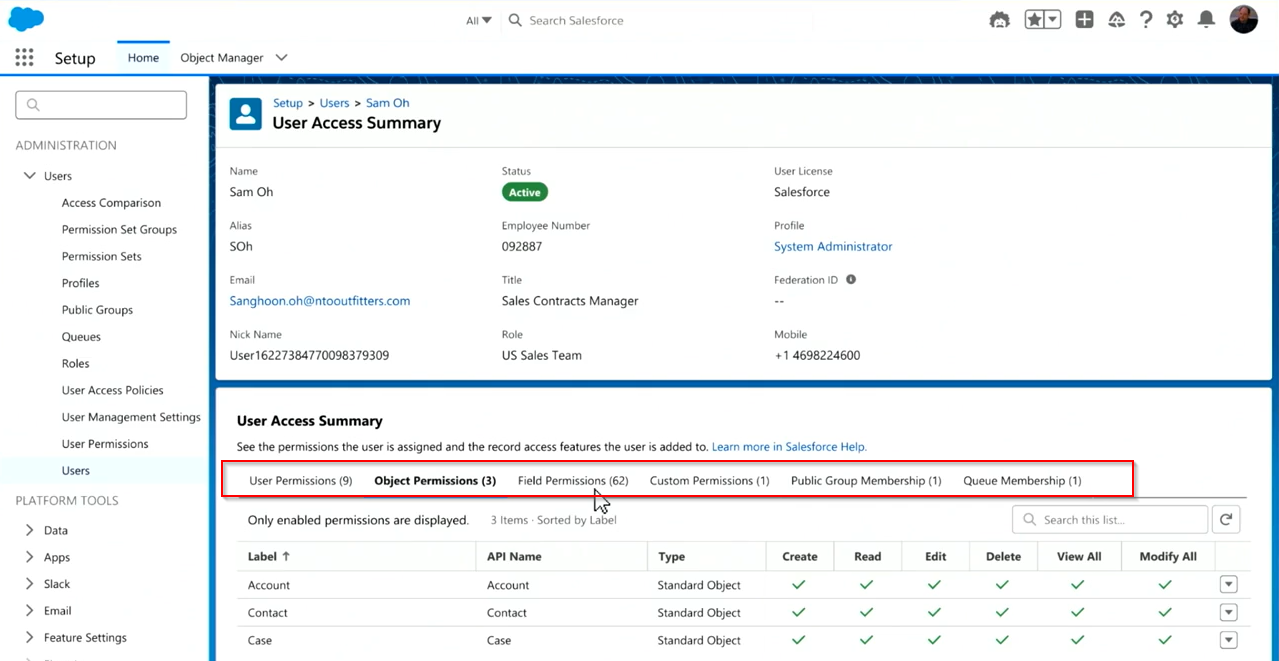Open Queues in the sidebar

click(82, 337)
